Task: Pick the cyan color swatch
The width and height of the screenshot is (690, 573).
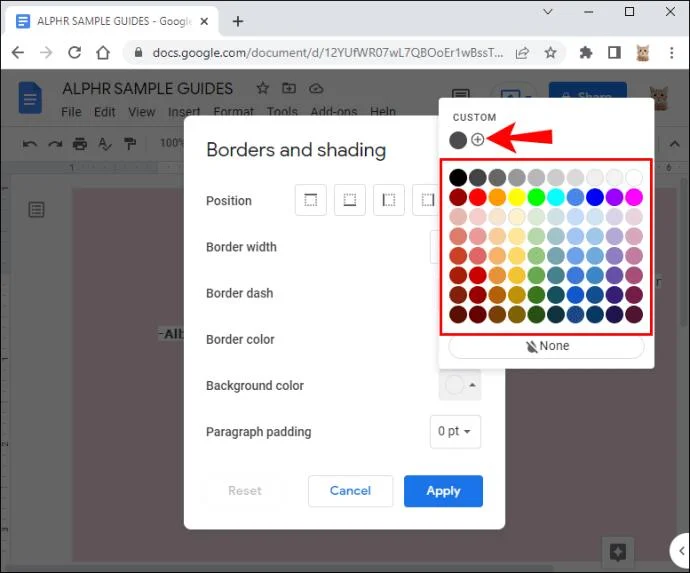Action: click(x=556, y=197)
